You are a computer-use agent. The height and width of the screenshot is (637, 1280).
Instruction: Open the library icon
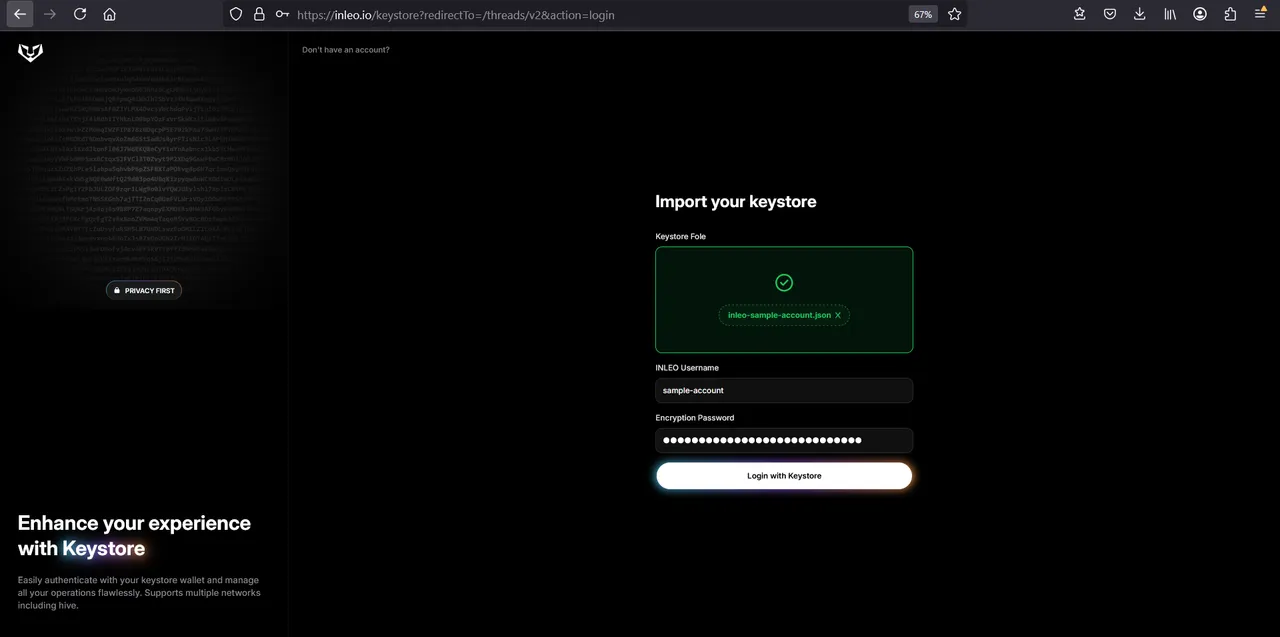[1170, 14]
